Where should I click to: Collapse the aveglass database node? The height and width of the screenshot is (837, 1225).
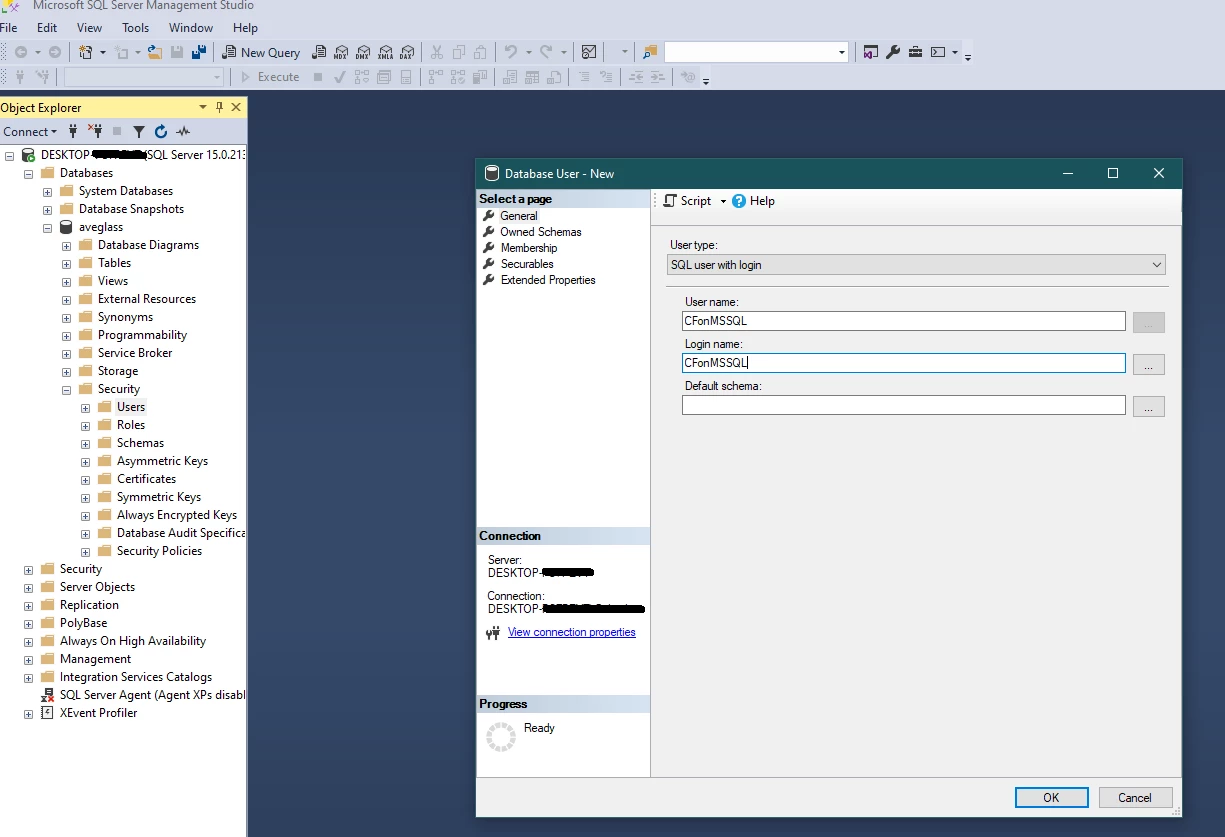(x=47, y=227)
